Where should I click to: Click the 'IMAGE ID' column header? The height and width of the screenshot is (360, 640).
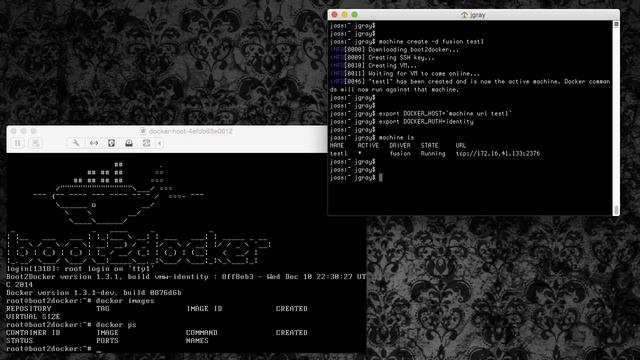point(204,309)
